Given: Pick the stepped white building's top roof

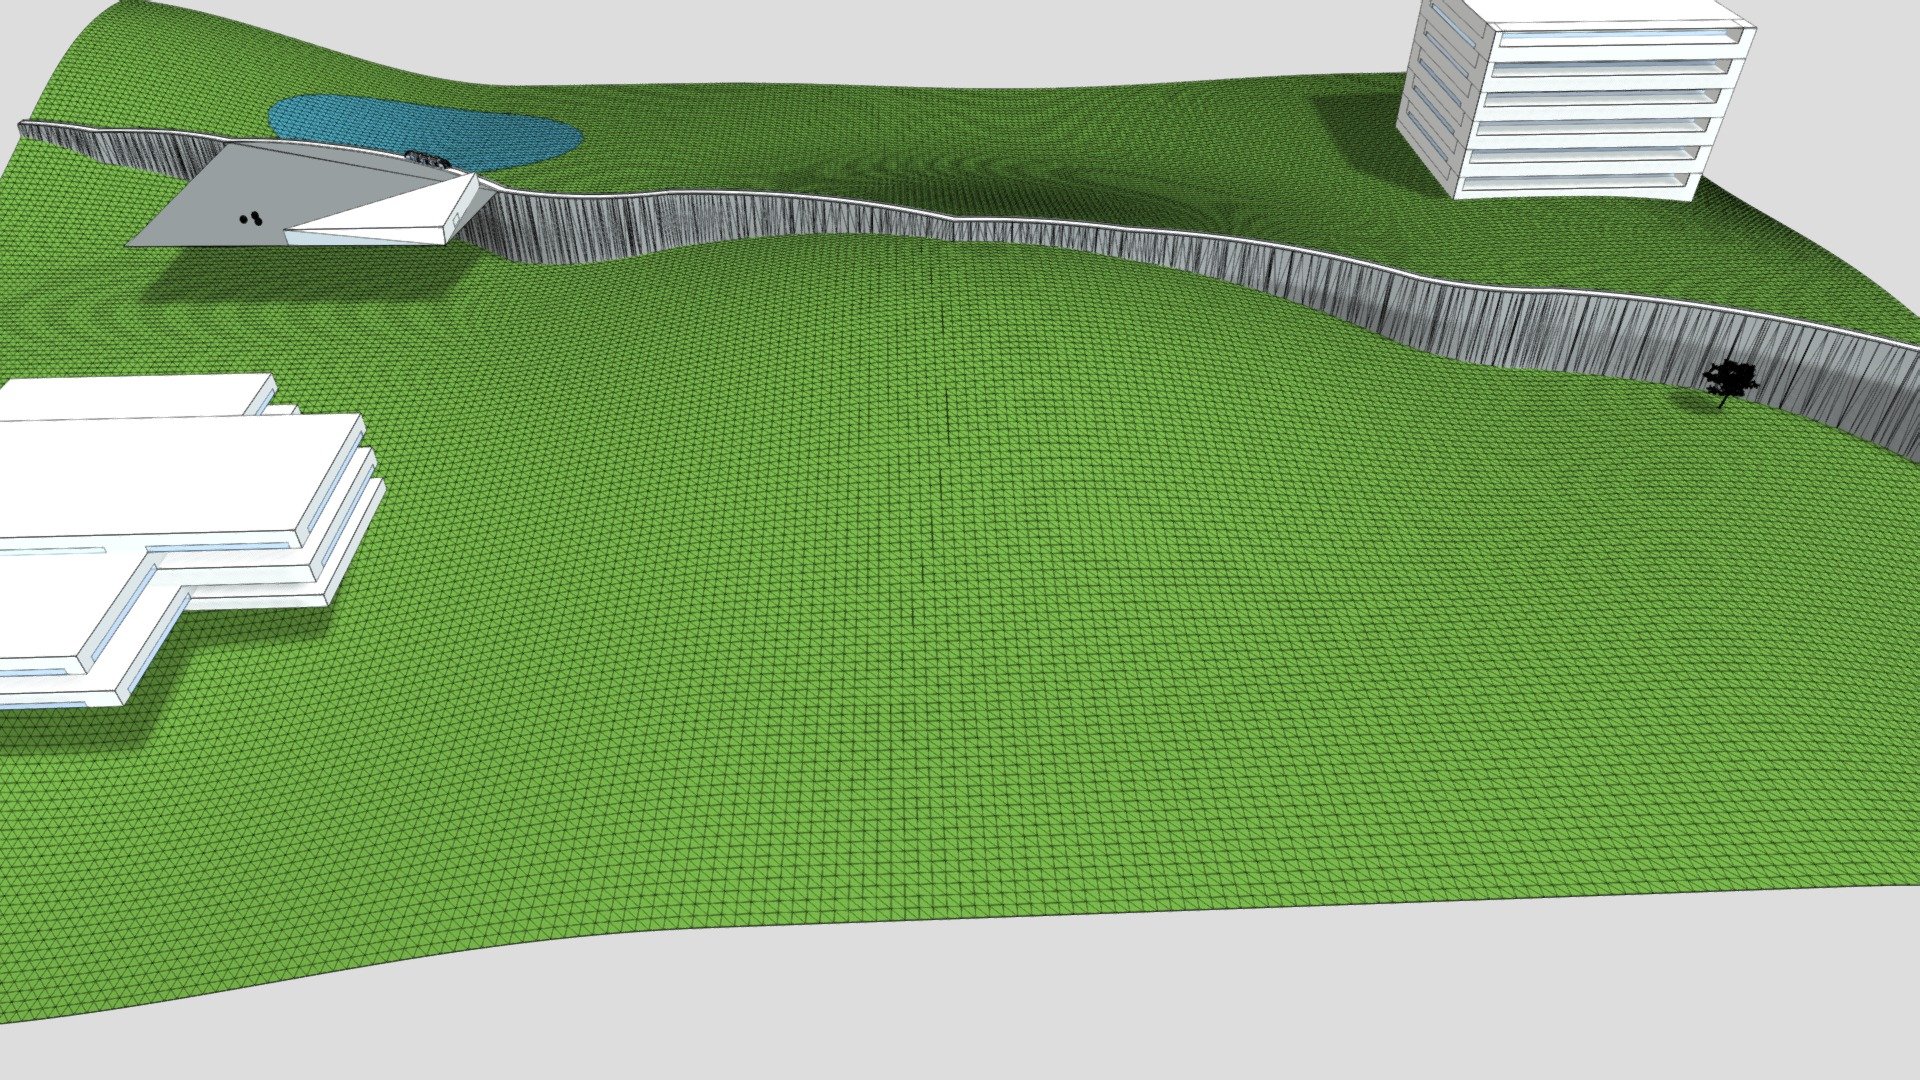Looking at the screenshot, I should tap(135, 397).
